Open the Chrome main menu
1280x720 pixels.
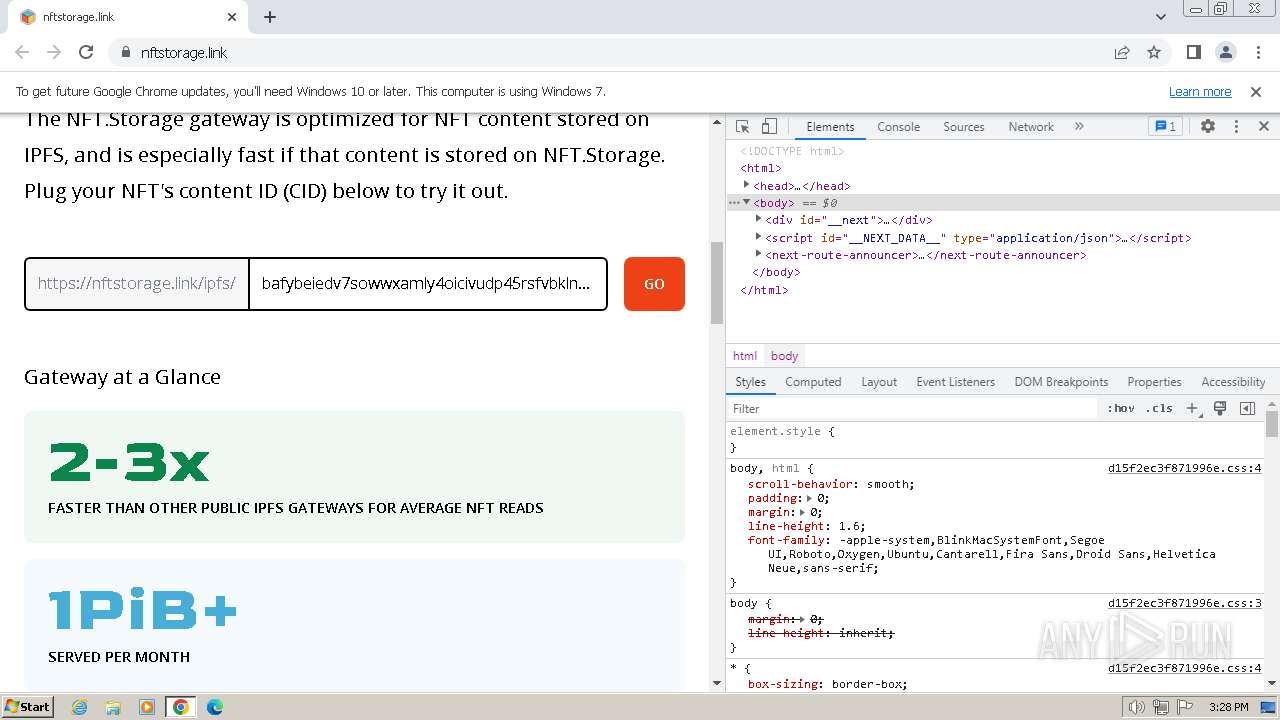[x=1257, y=52]
